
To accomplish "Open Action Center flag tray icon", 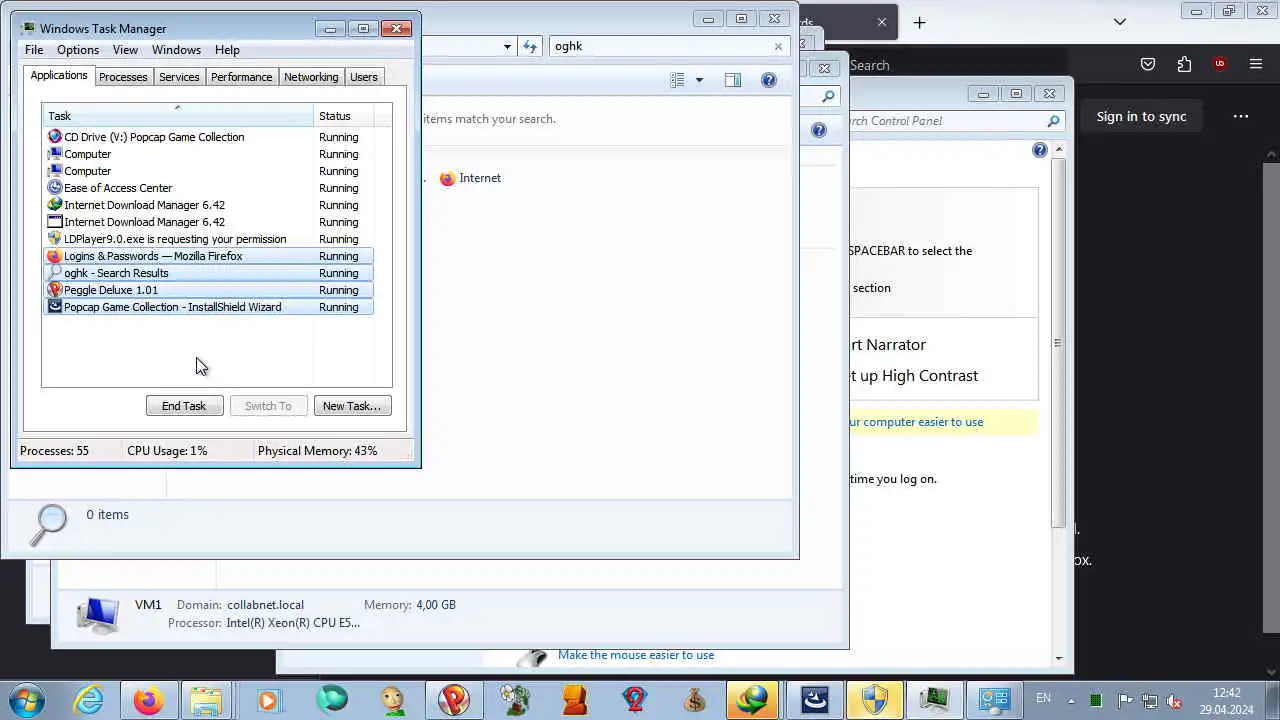I will click(1124, 701).
